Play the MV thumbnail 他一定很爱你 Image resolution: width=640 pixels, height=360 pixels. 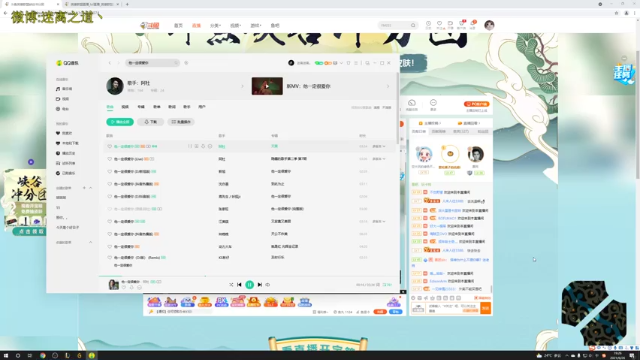pos(267,86)
